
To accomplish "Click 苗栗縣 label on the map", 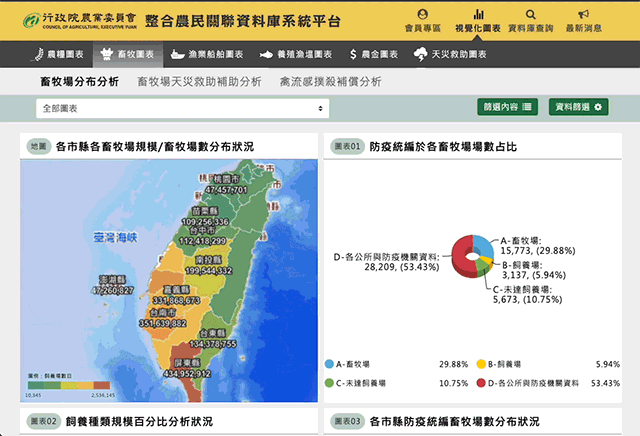I will point(205,211).
